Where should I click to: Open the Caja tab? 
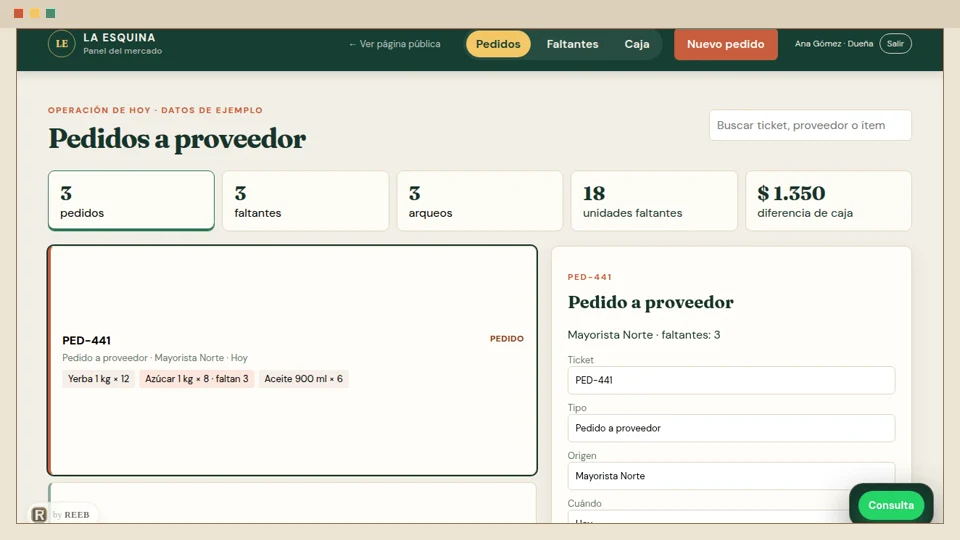coord(637,44)
